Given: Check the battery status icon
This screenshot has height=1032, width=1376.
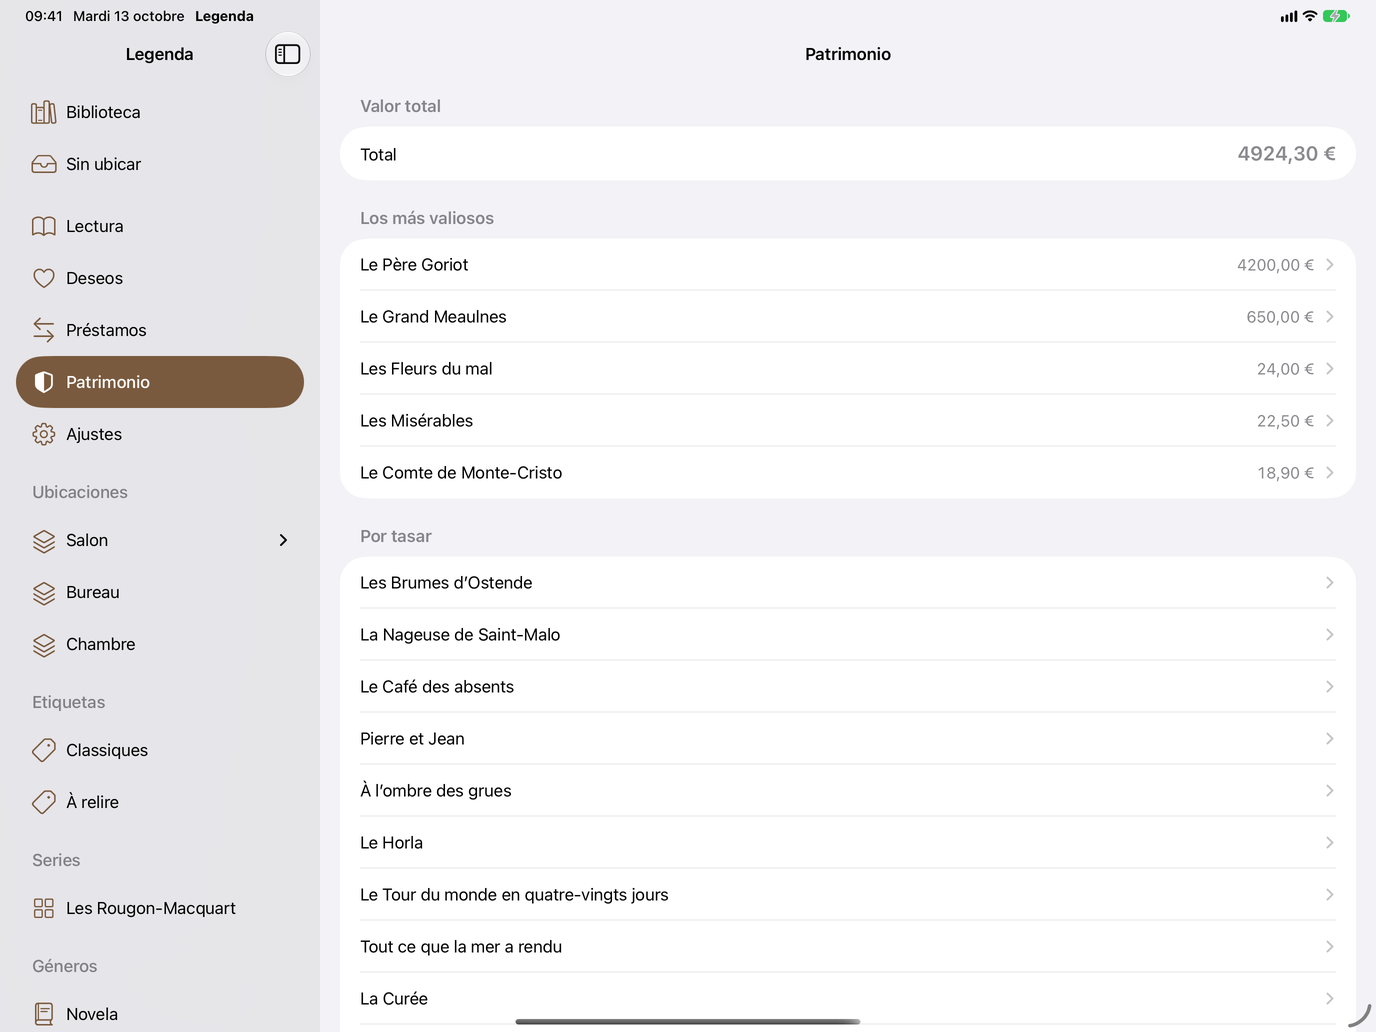Looking at the screenshot, I should click(x=1336, y=16).
